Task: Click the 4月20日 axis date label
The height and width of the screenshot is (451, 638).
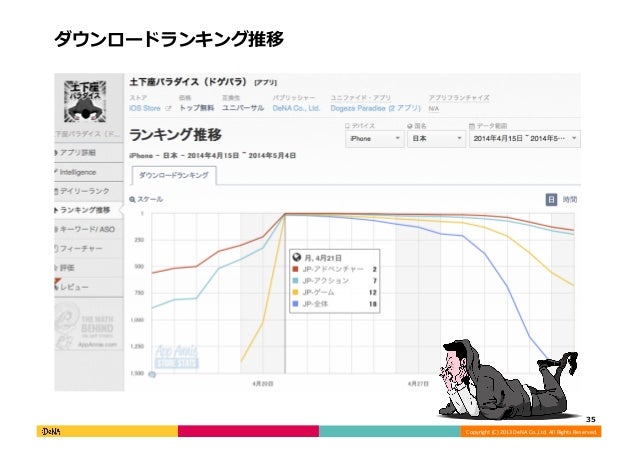Action: 263,383
